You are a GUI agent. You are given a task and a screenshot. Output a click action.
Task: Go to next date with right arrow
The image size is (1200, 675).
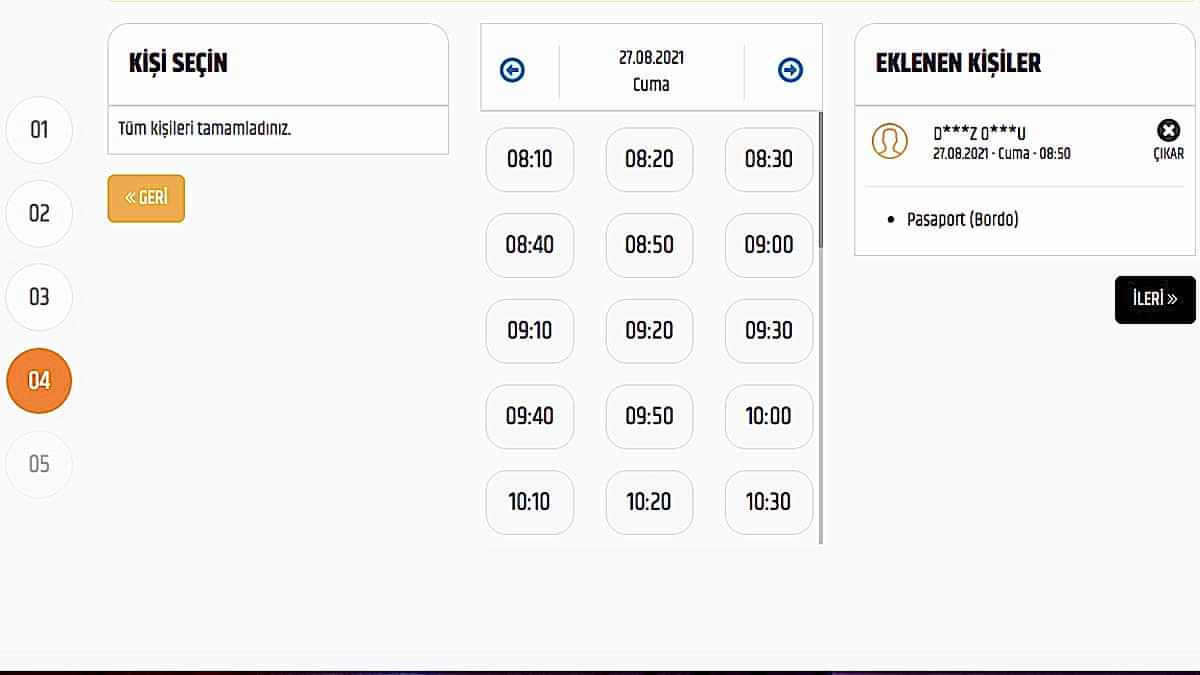click(790, 70)
